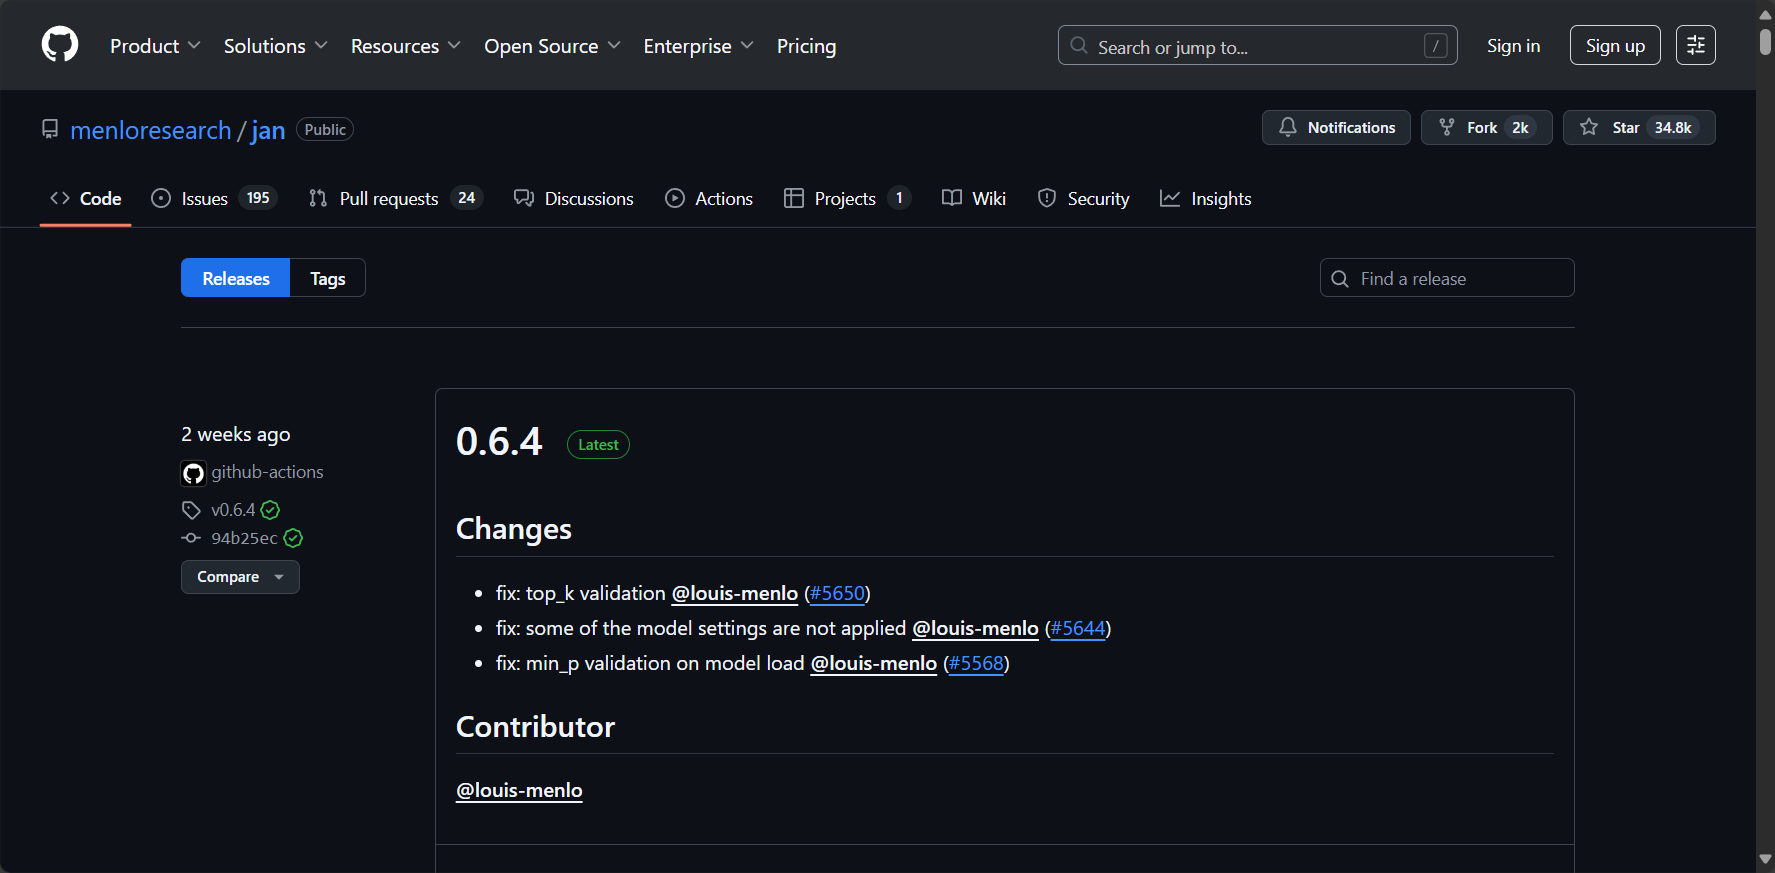The width and height of the screenshot is (1775, 873).
Task: Open the Insights tab
Action: point(1206,198)
